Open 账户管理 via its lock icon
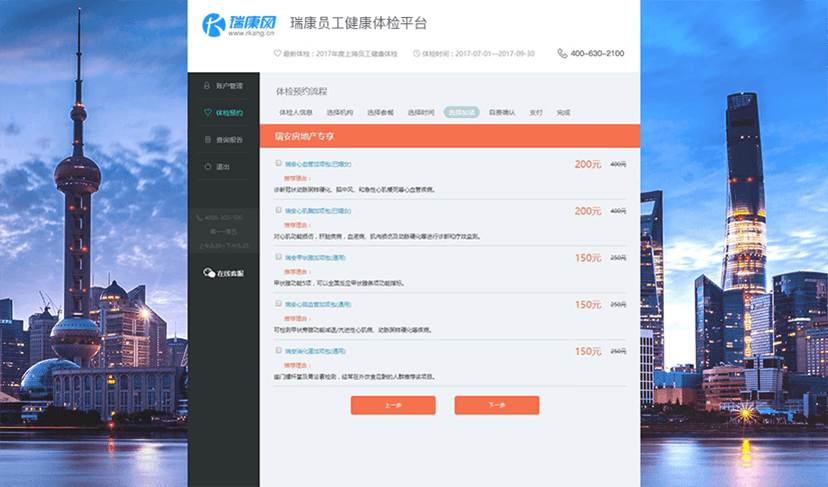Screen dimensions: 828x487 (206, 86)
